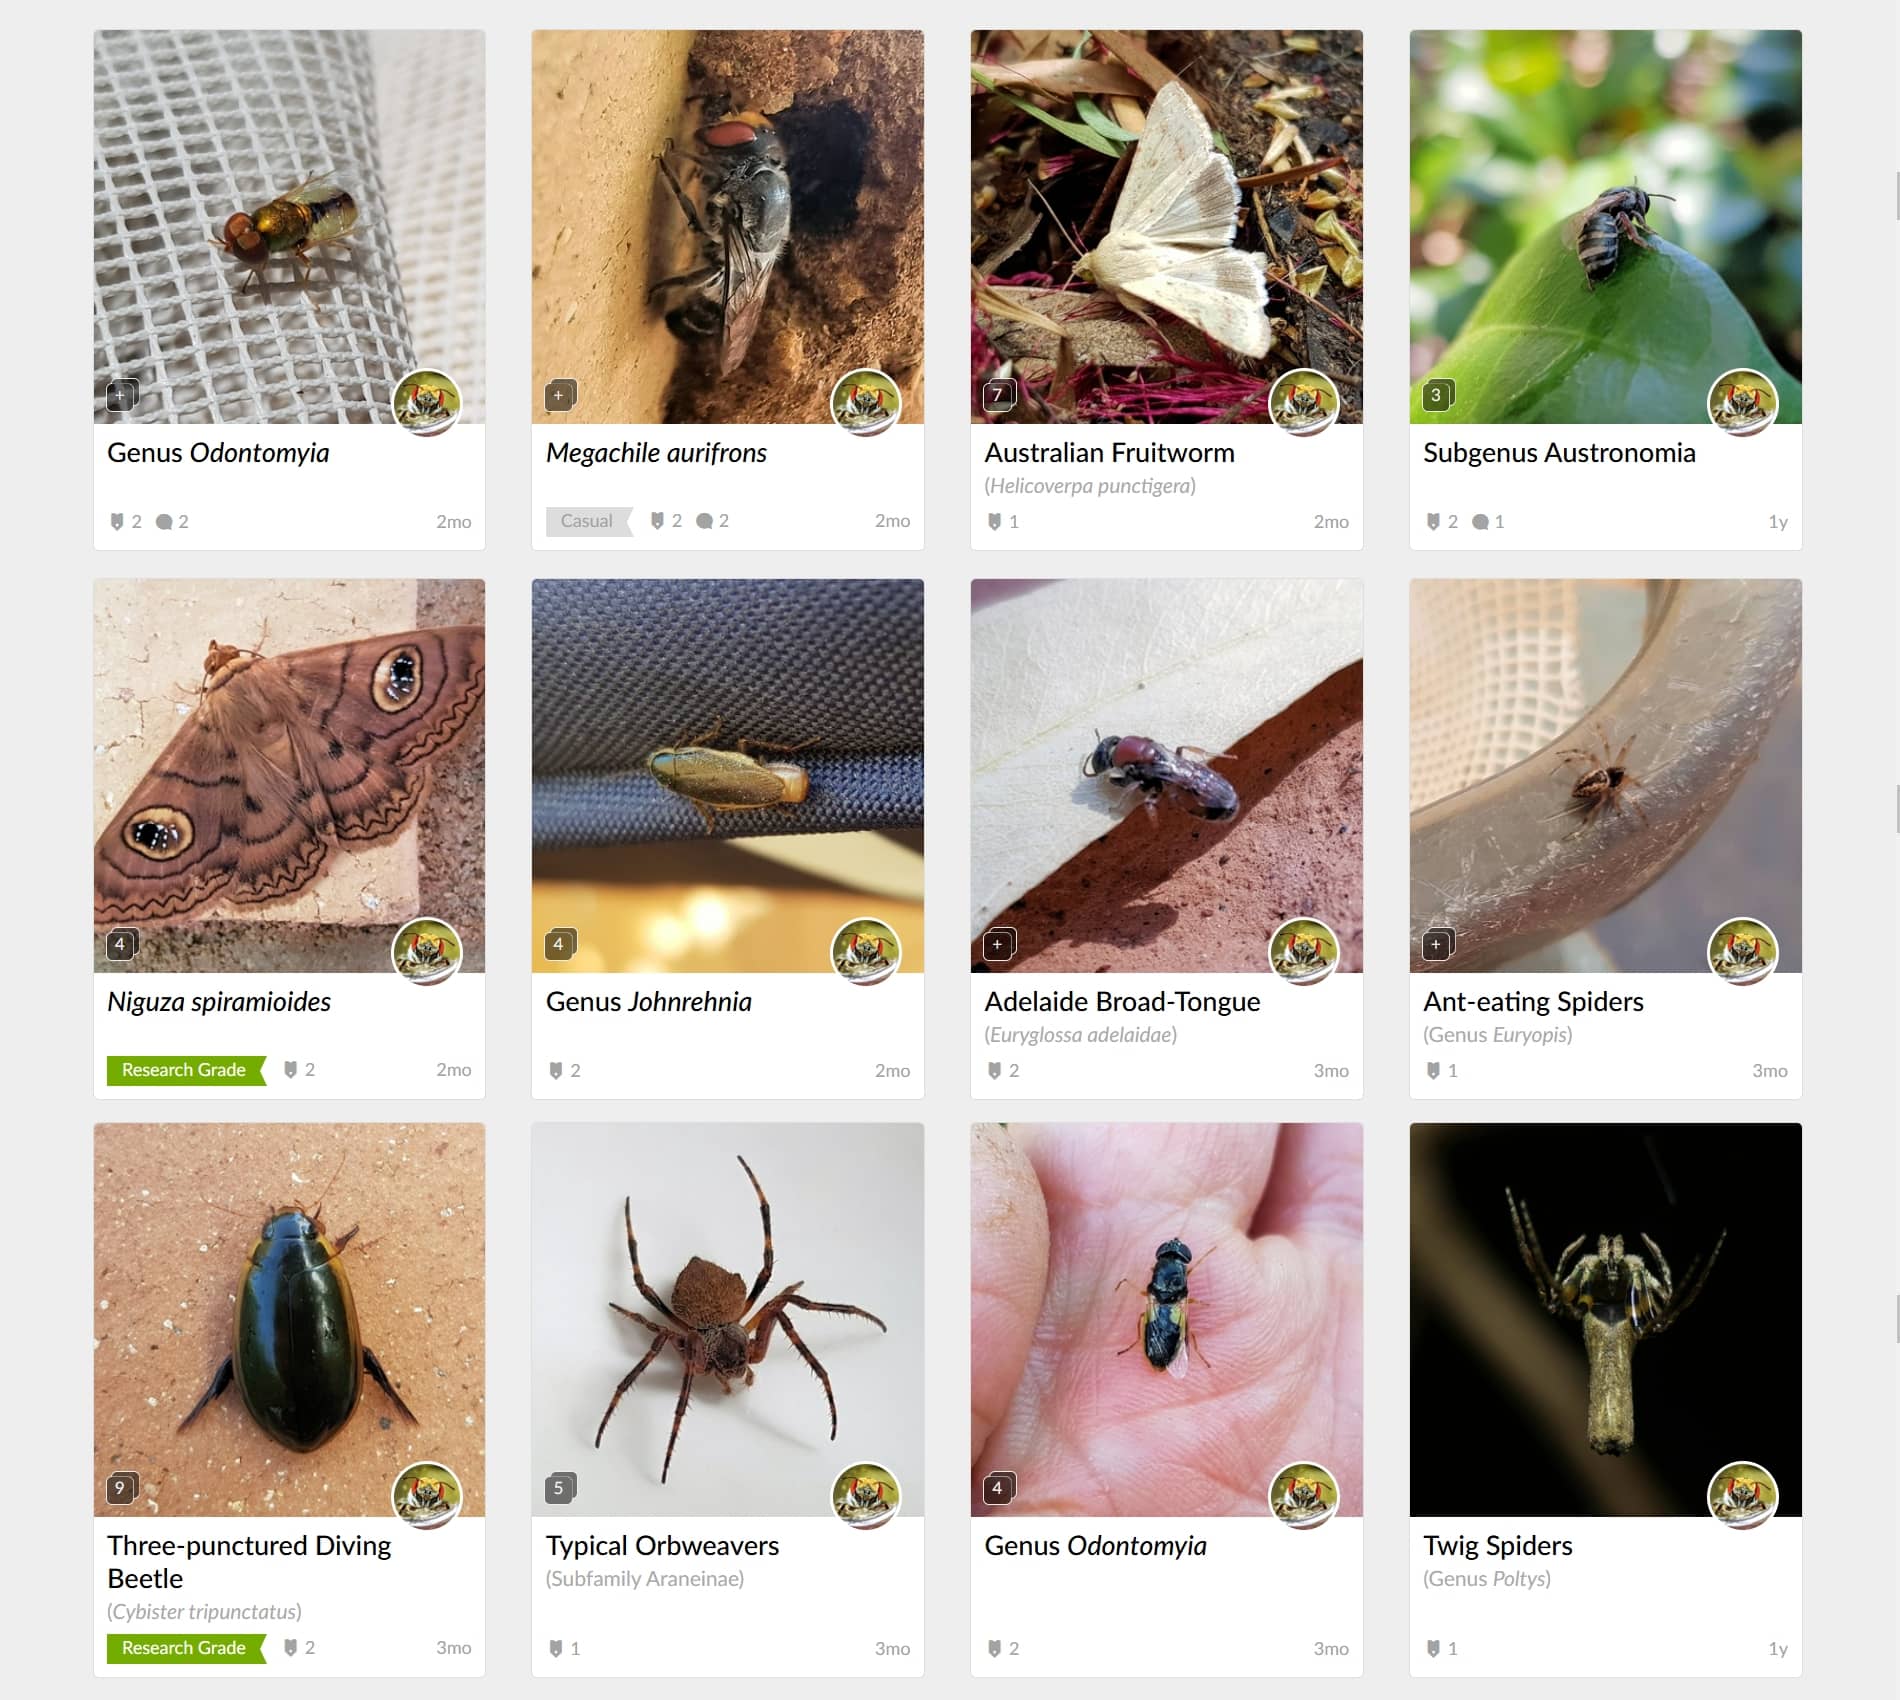This screenshot has height=1700, width=1900.
Task: Click the Casual quality label
Action: (588, 520)
